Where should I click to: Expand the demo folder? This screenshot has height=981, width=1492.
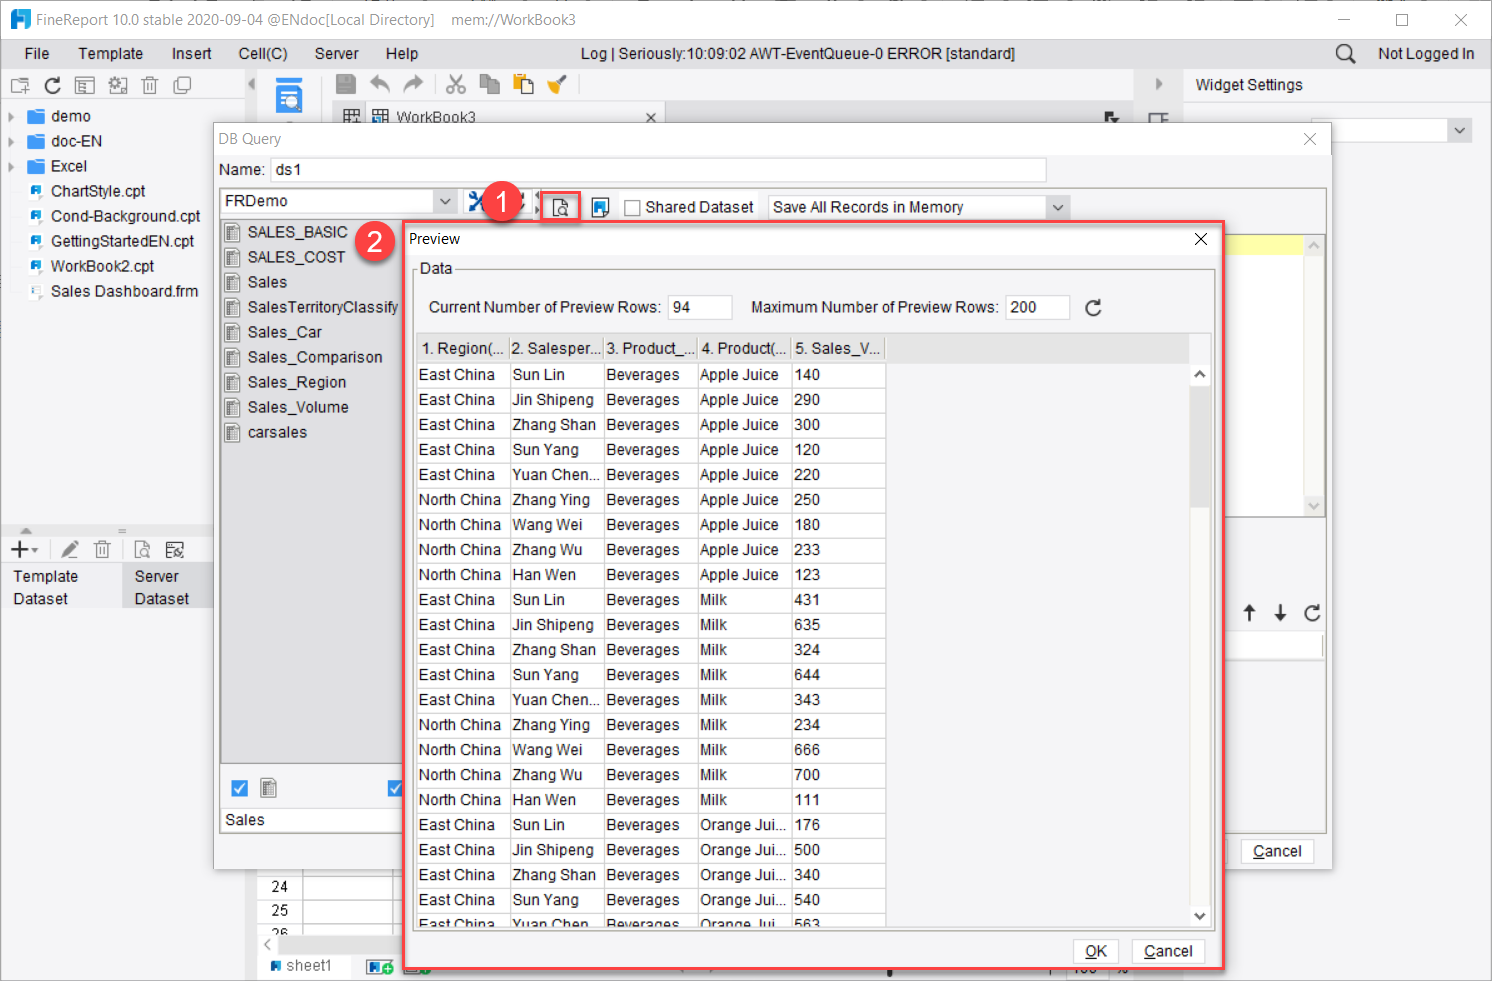11,117
